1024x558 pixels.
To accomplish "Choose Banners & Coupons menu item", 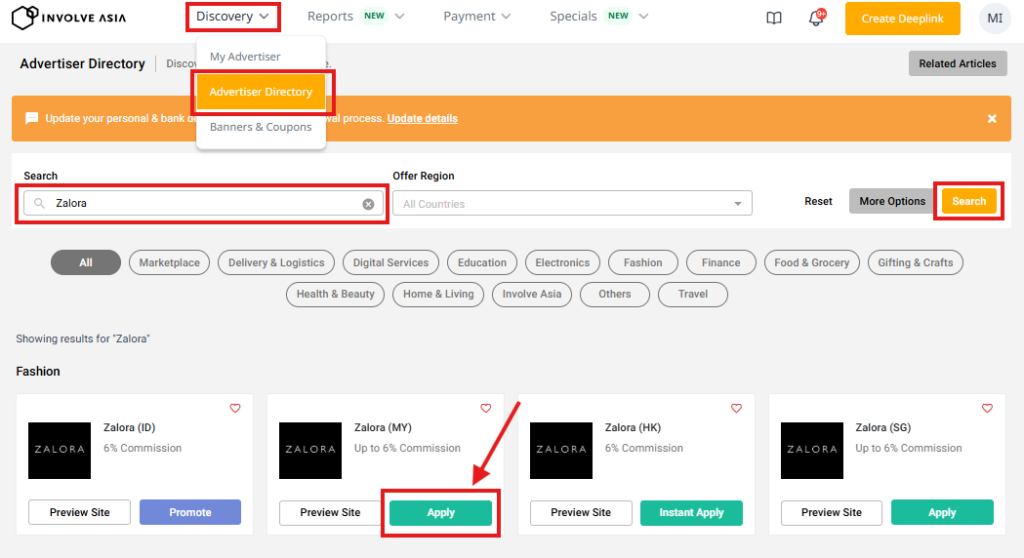I will [x=261, y=127].
